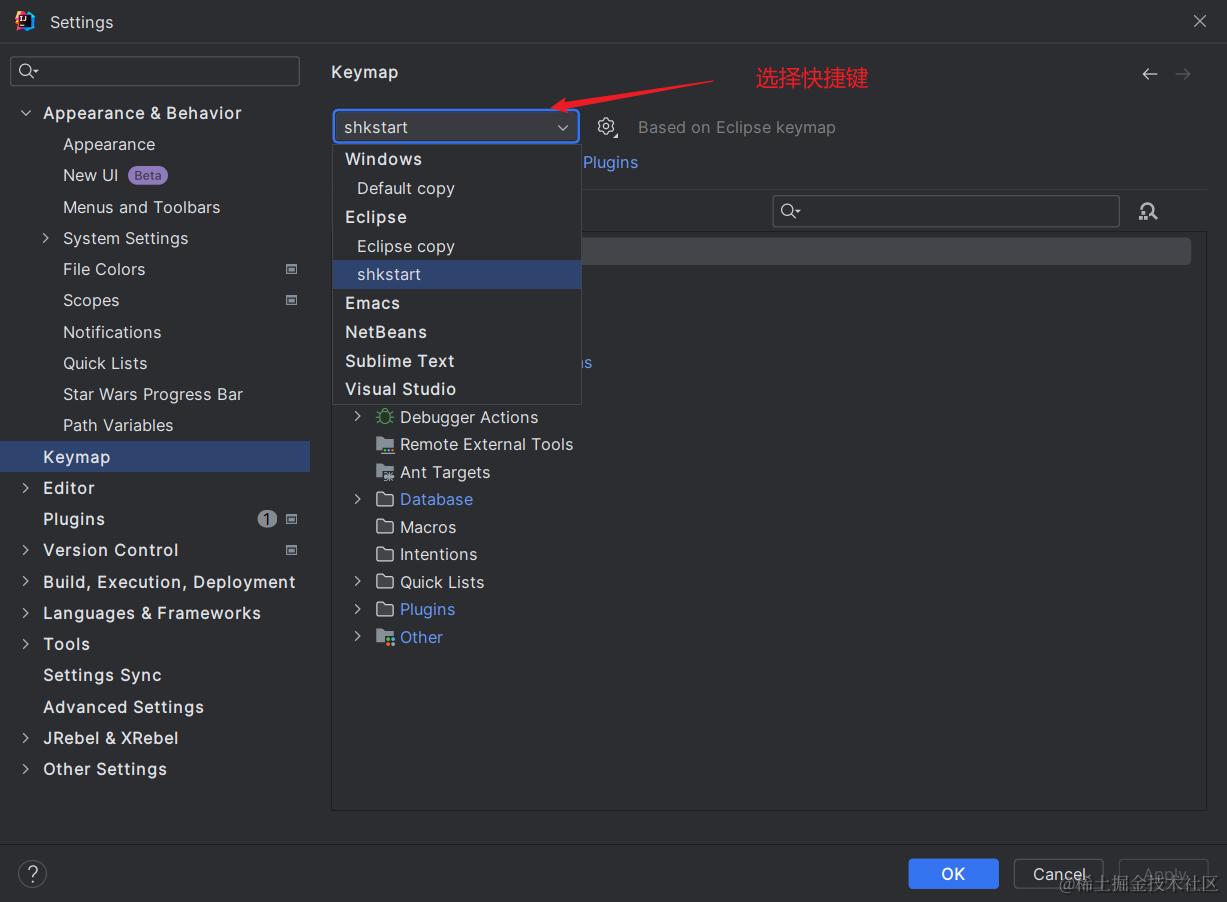Choose Emacs keymap from list
The width and height of the screenshot is (1227, 902).
pyautogui.click(x=457, y=303)
